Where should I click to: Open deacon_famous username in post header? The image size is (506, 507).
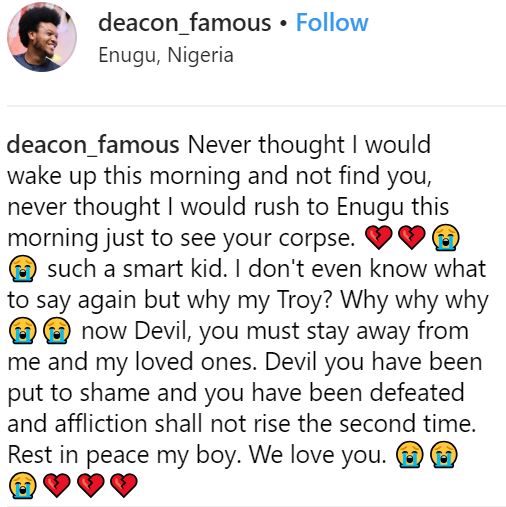tap(185, 23)
